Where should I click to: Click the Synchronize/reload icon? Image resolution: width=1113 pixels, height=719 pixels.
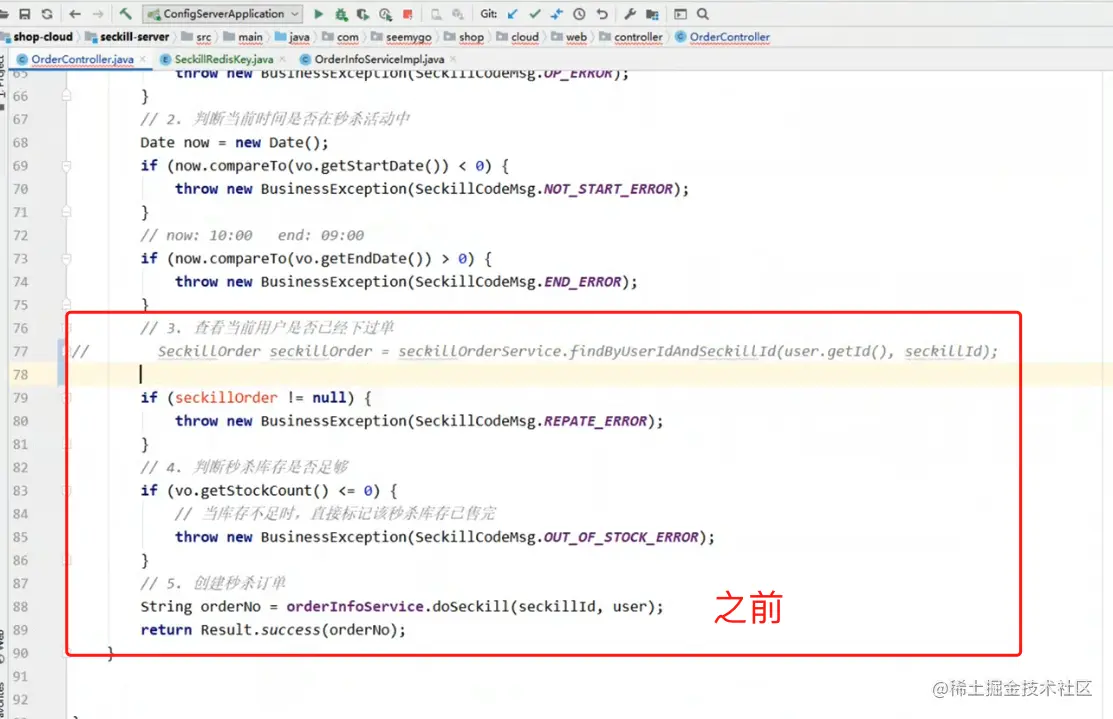pos(47,13)
